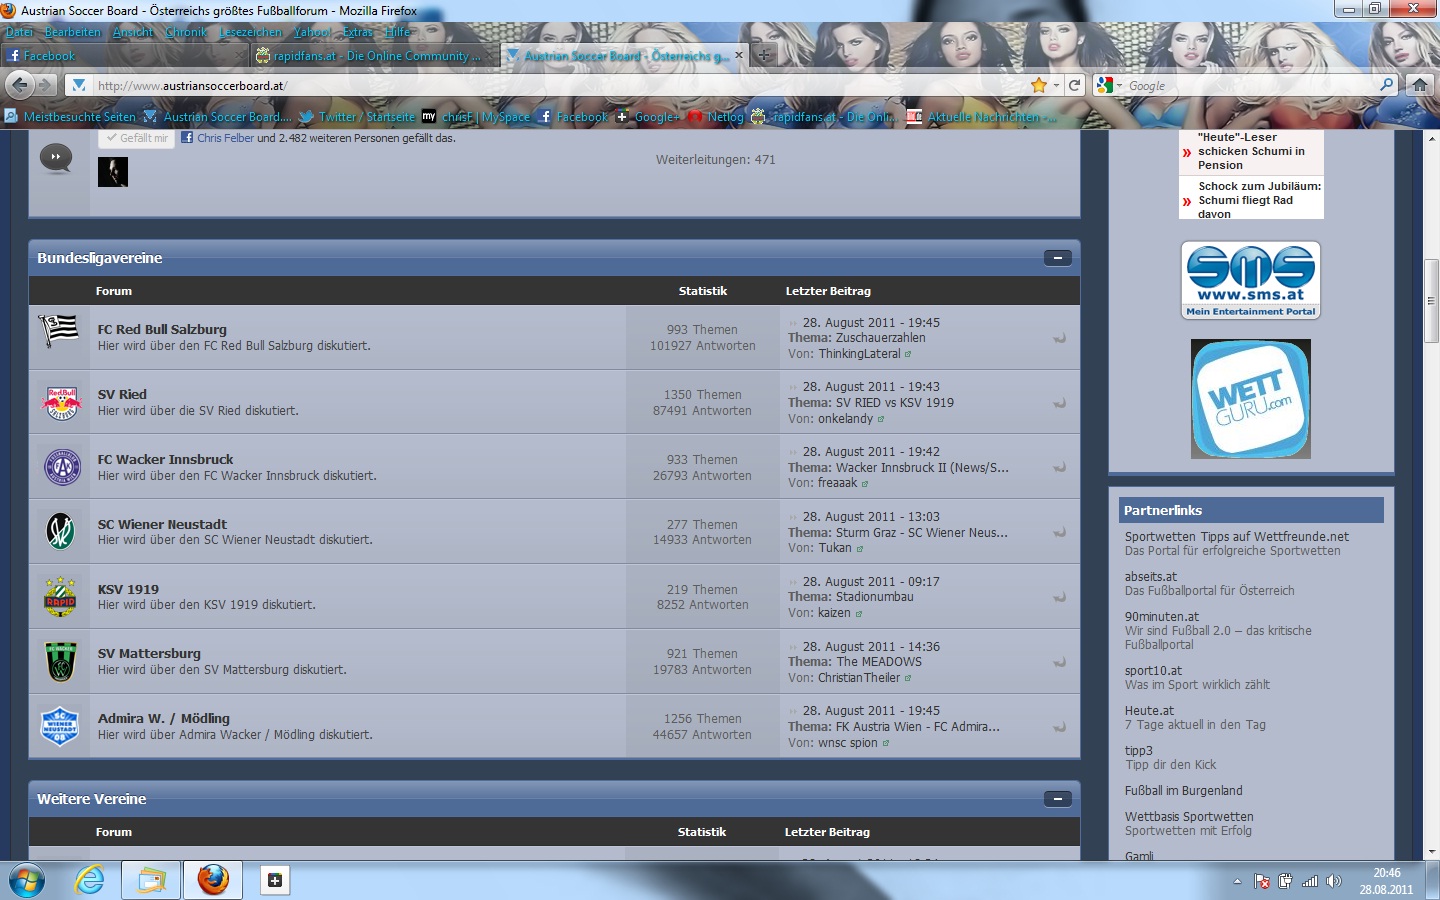This screenshot has width=1440, height=900.
Task: Go to last post arrow in KSV 1919 row
Action: pos(1059,597)
